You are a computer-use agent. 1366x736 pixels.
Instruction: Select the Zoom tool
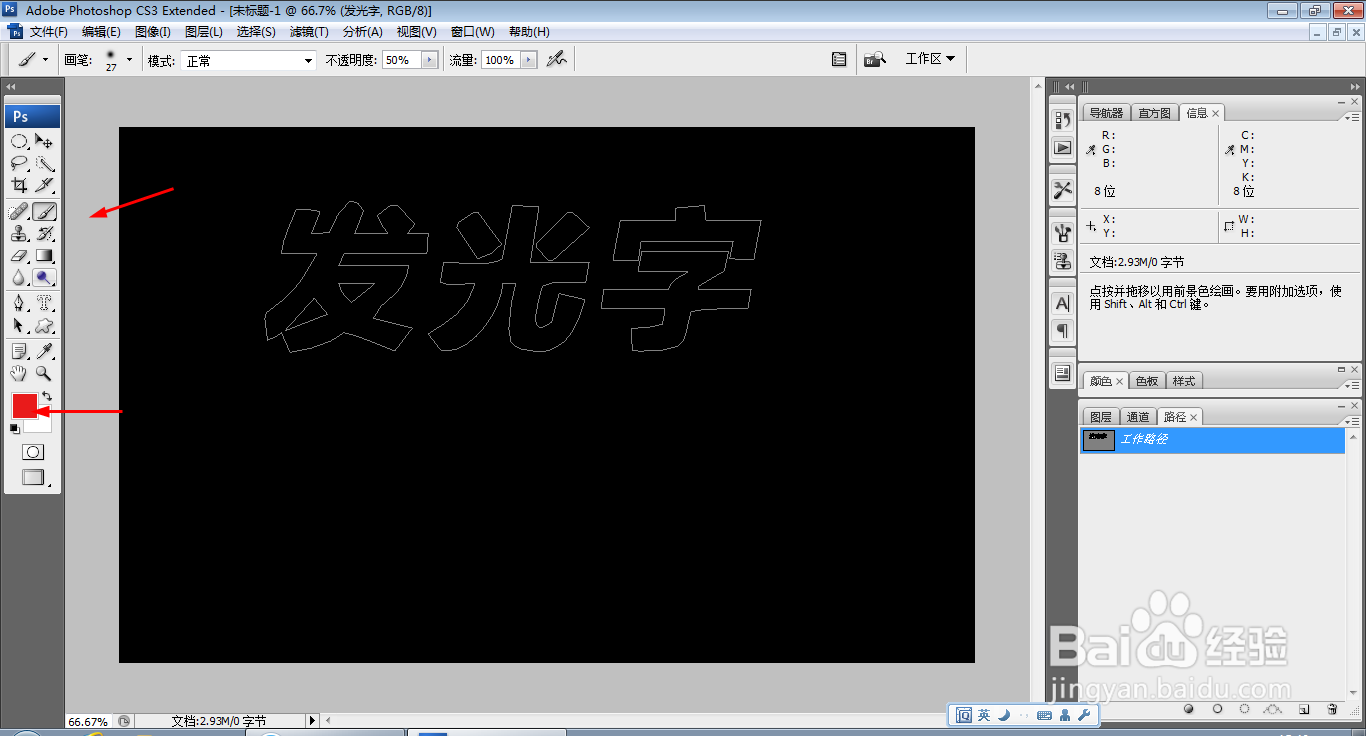click(44, 373)
